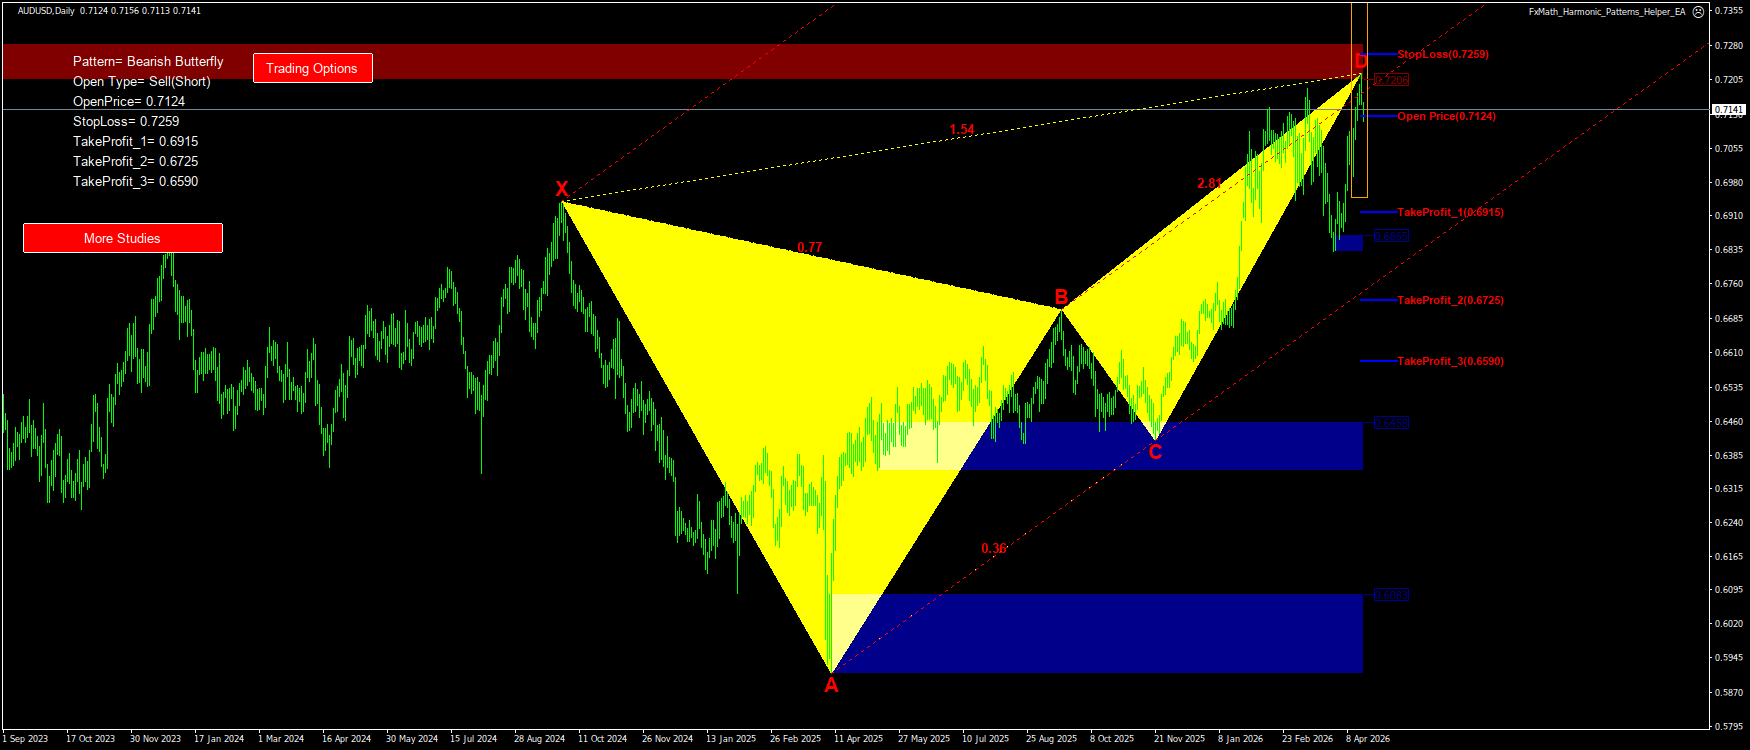Select the 'Open Type= Sell(Short)' label

click(142, 81)
